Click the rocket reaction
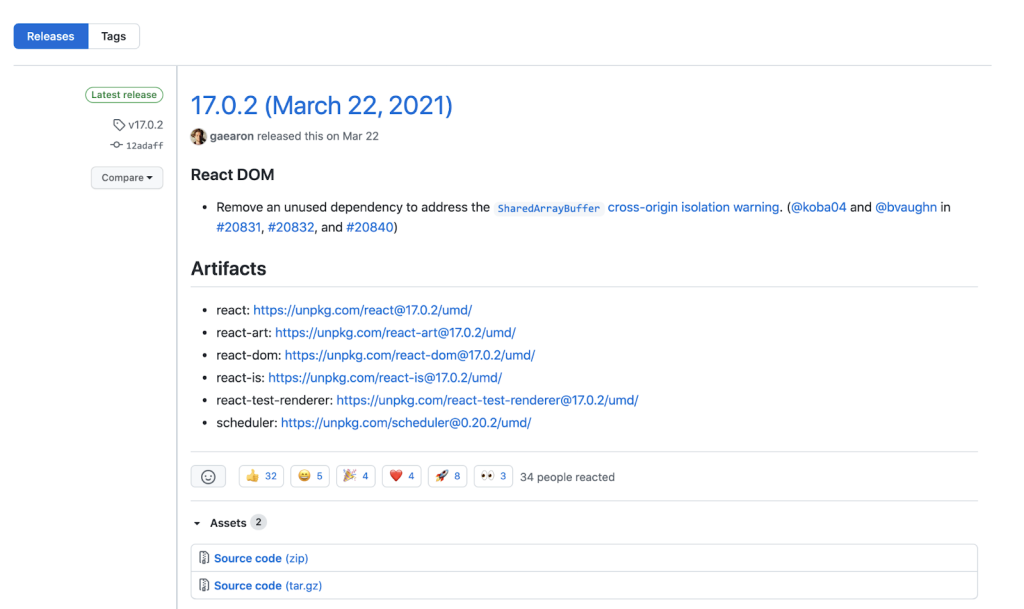This screenshot has width=1024, height=609. pos(447,477)
